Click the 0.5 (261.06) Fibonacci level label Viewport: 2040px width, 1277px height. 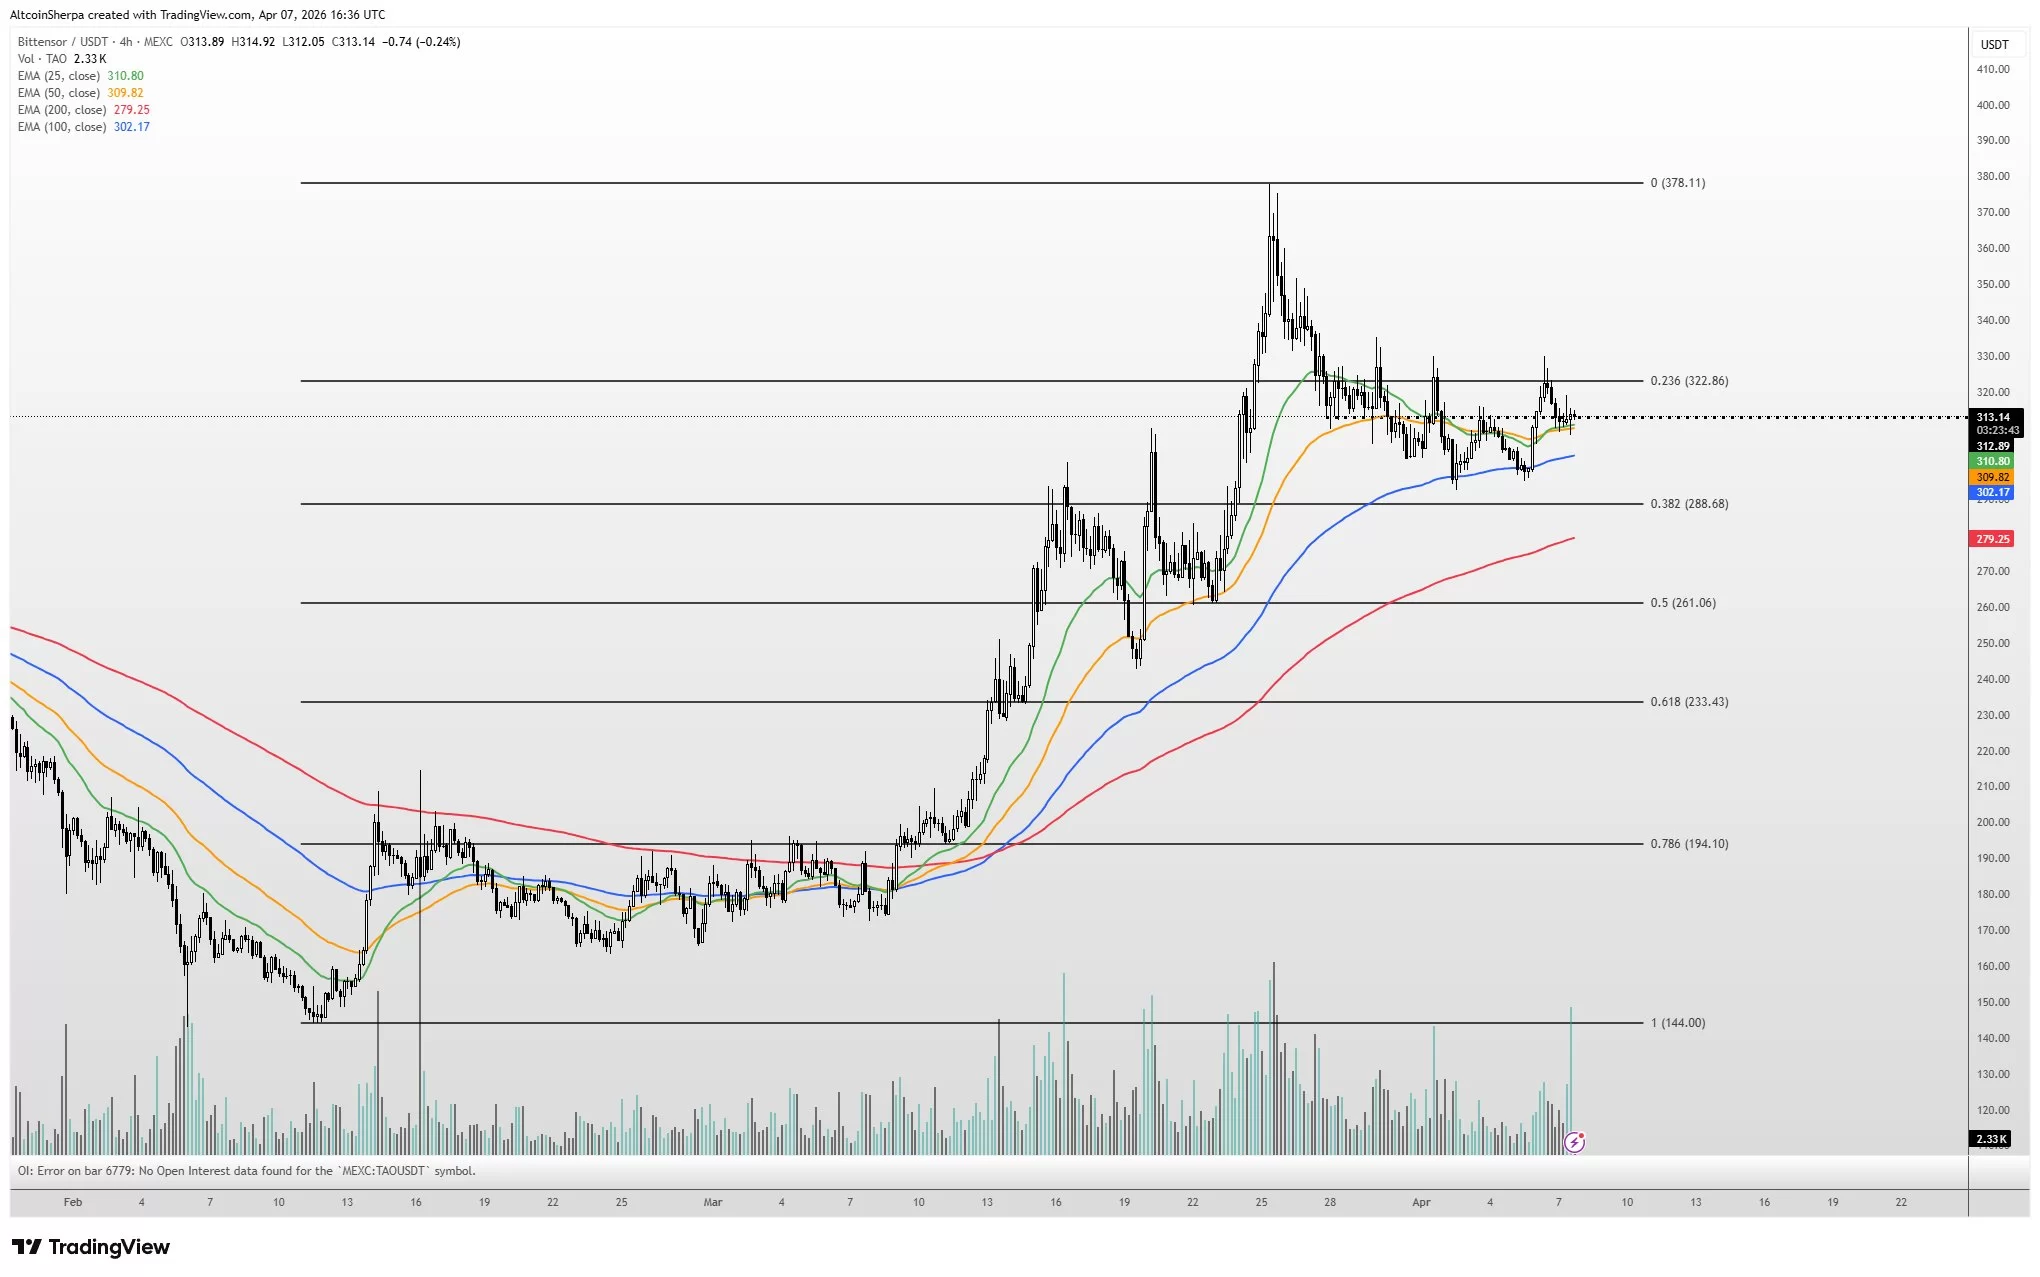click(x=1682, y=603)
